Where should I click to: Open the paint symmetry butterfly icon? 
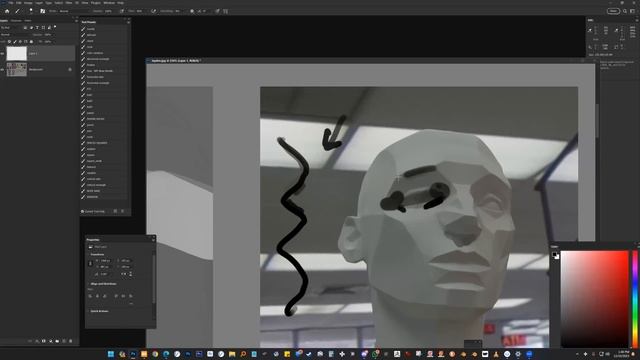pos(225,11)
